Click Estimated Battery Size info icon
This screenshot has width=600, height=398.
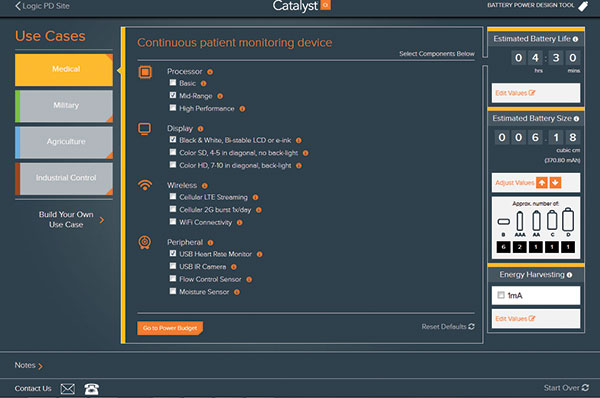pyautogui.click(x=576, y=119)
